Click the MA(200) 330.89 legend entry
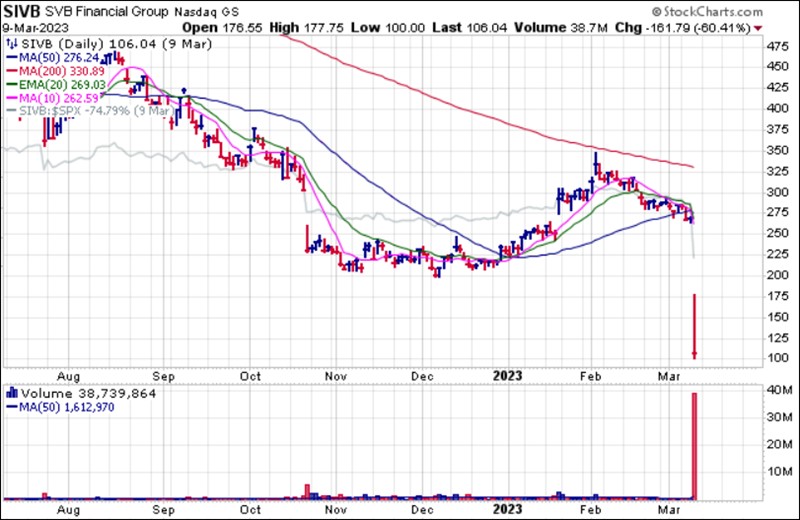This screenshot has width=800, height=520. click(56, 71)
